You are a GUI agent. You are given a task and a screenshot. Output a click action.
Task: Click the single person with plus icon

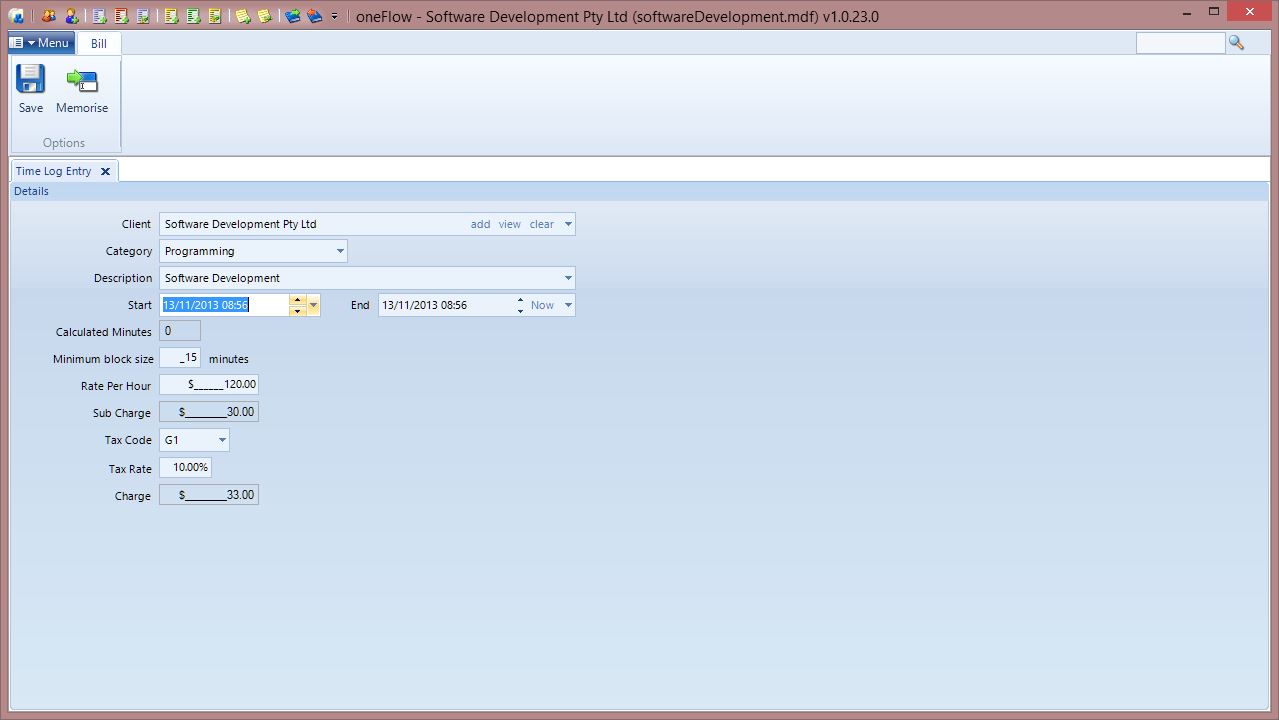71,16
